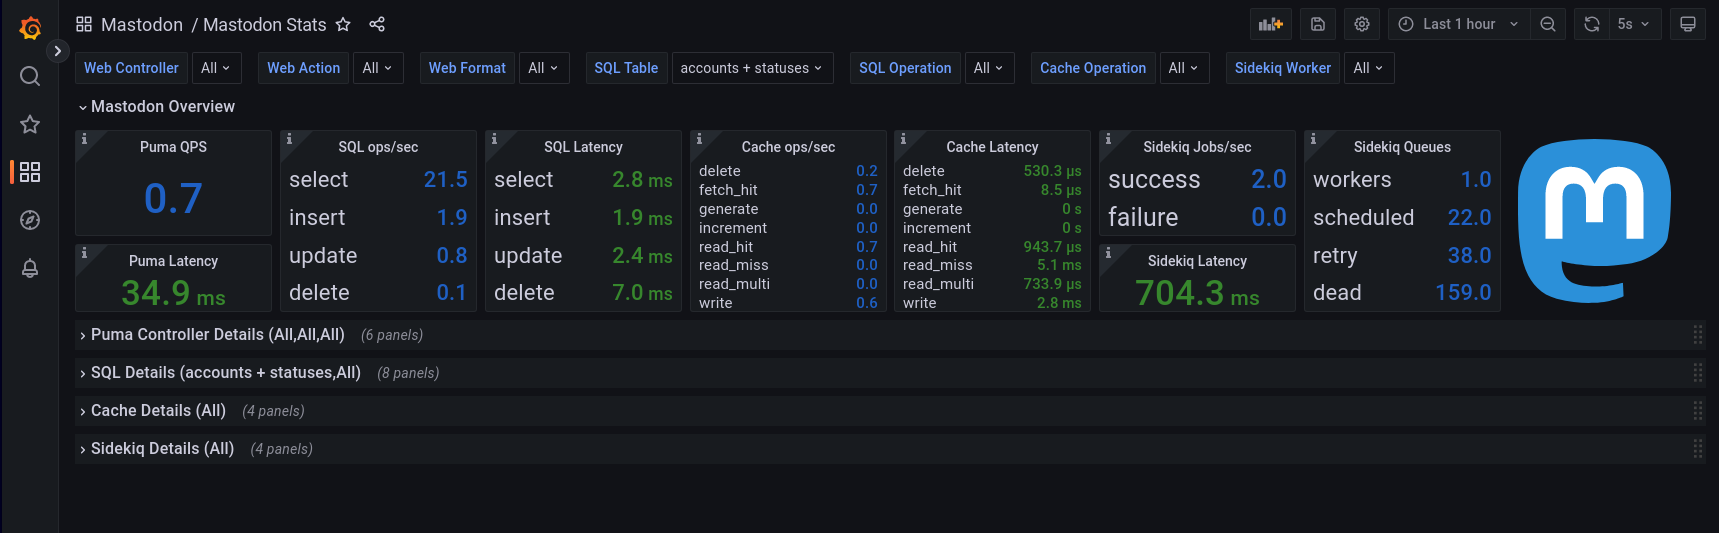
Task: Toggle TV kiosk view mode
Action: 1688,24
